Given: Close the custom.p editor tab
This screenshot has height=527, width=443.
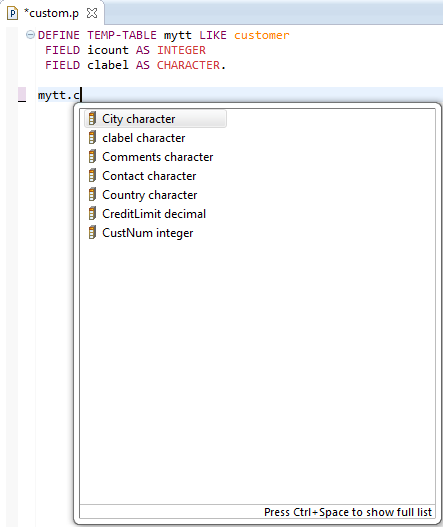Looking at the screenshot, I should click(x=92, y=13).
